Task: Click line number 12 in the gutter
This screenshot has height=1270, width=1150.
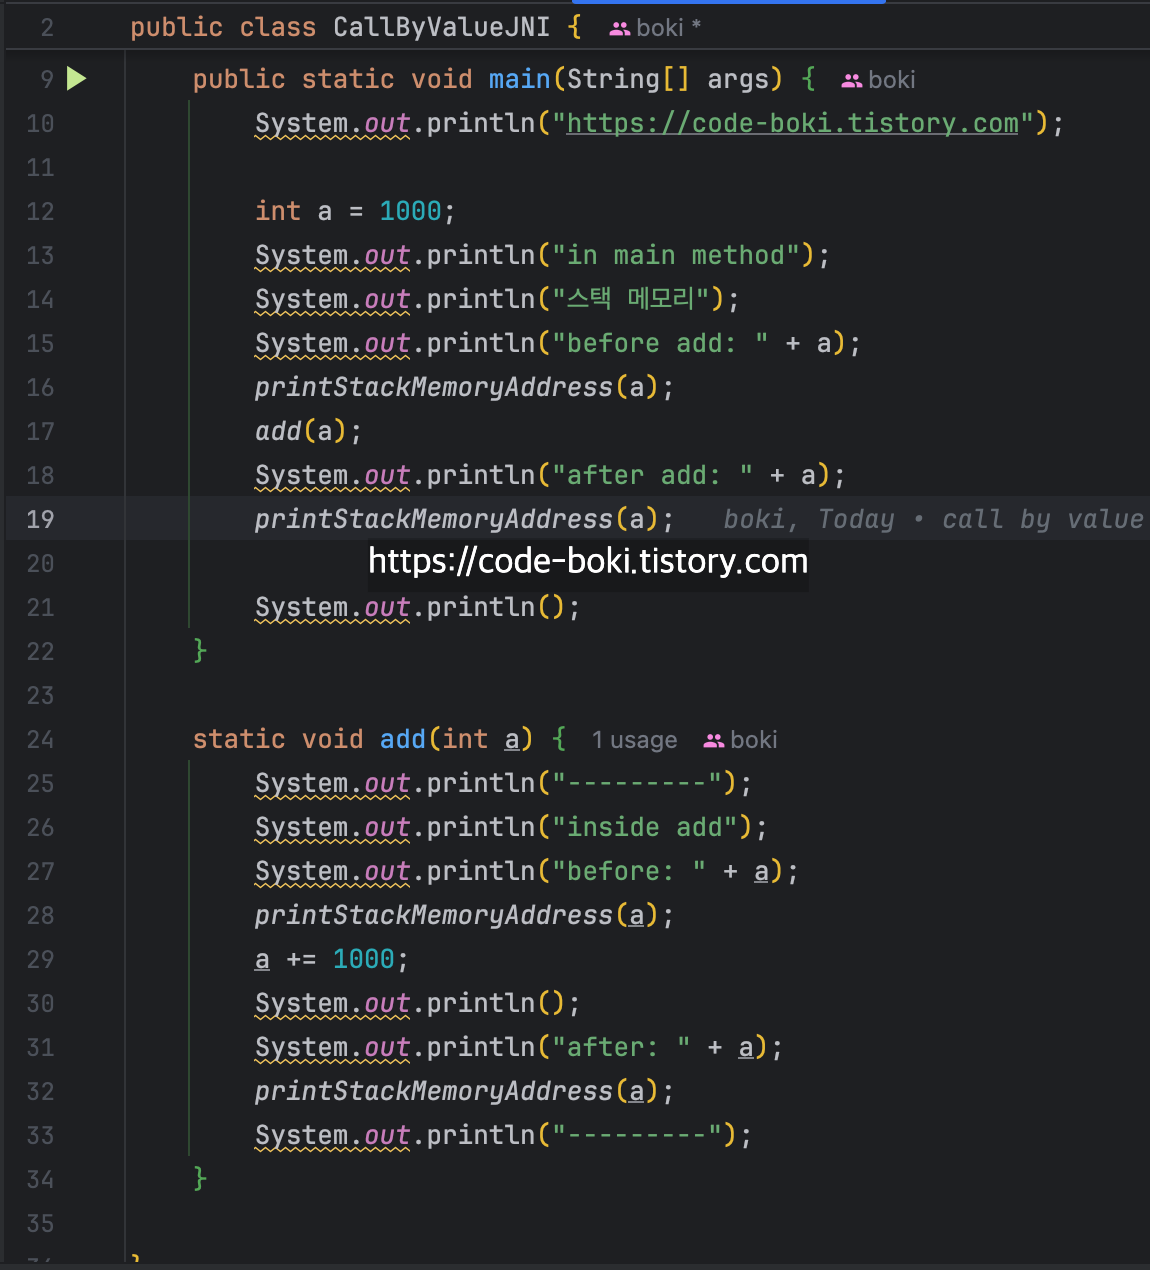Action: 40,211
